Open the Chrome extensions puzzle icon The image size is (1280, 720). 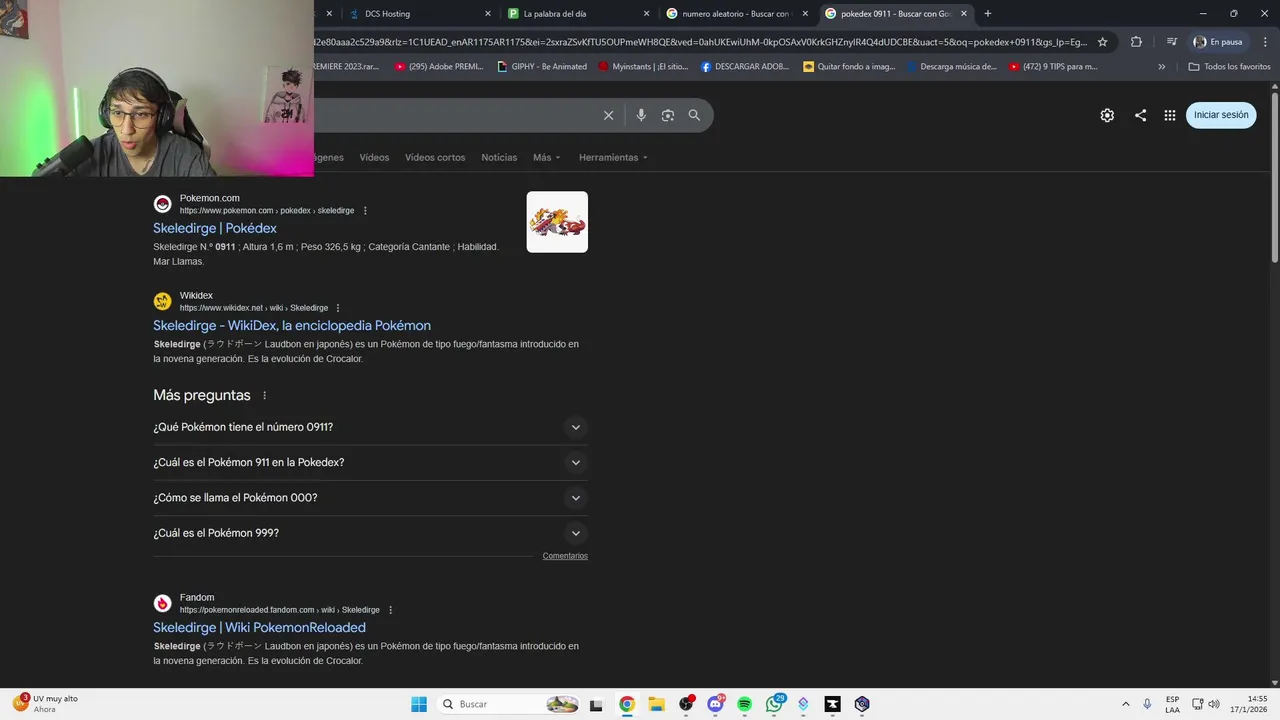[x=1136, y=42]
